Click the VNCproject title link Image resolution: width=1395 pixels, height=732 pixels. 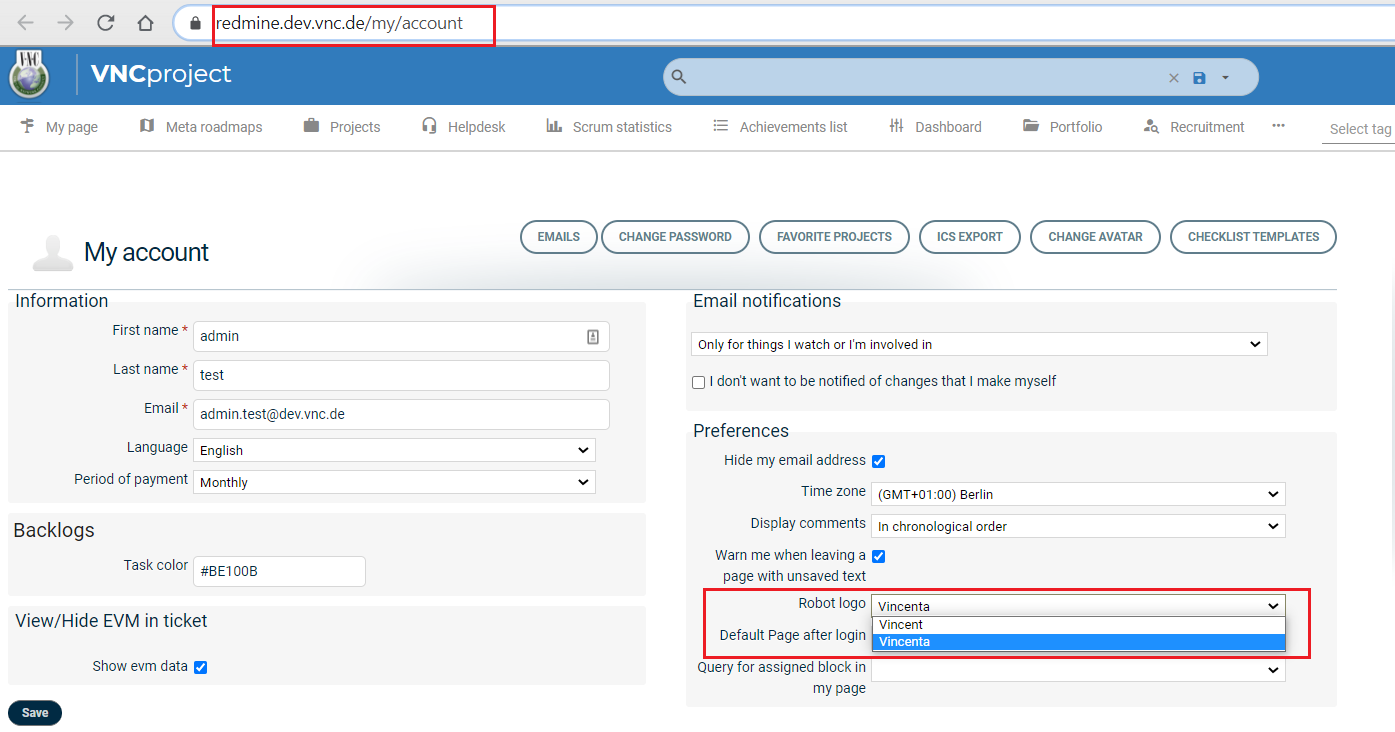pyautogui.click(x=161, y=74)
